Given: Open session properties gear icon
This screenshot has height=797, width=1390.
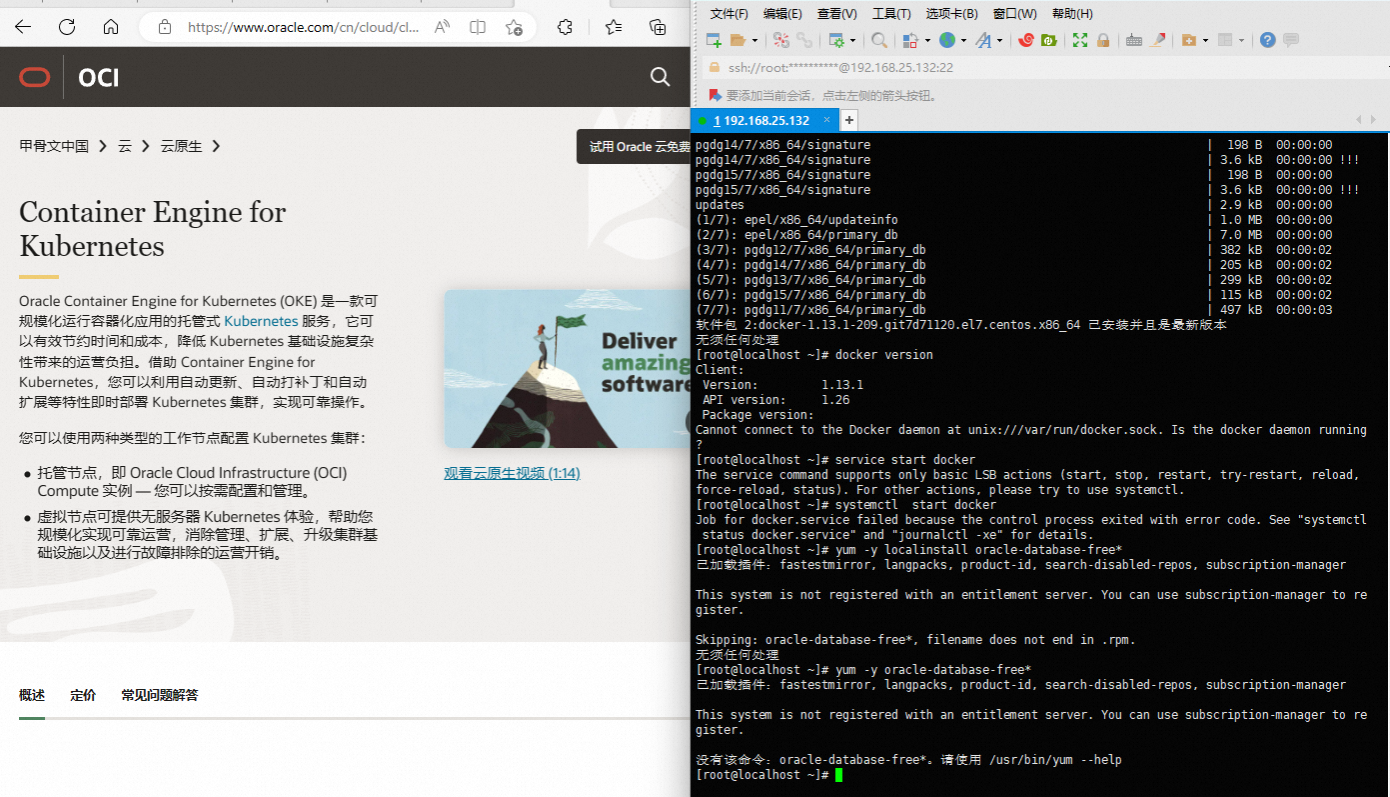Looking at the screenshot, I should 836,40.
